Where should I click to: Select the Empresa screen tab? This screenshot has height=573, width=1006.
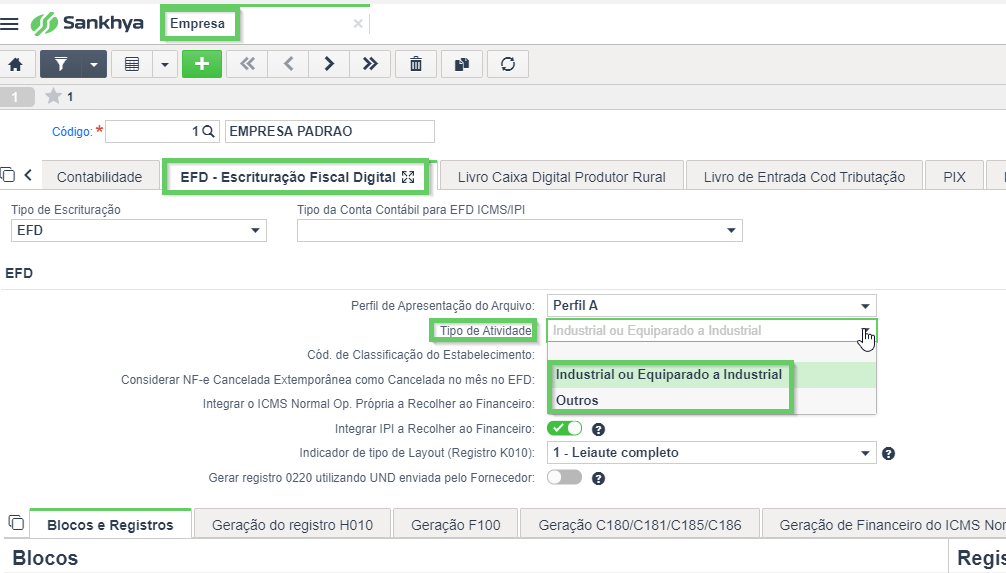pyautogui.click(x=198, y=24)
